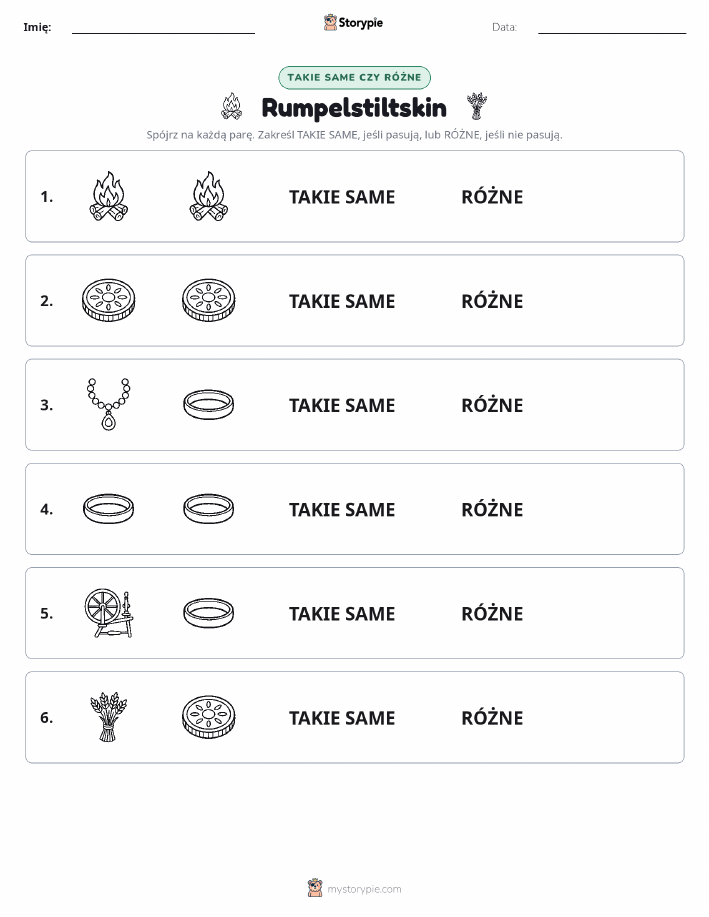Image resolution: width=709 pixels, height=917 pixels.
Task: Click the Storypie logo at the top
Action: (x=353, y=22)
